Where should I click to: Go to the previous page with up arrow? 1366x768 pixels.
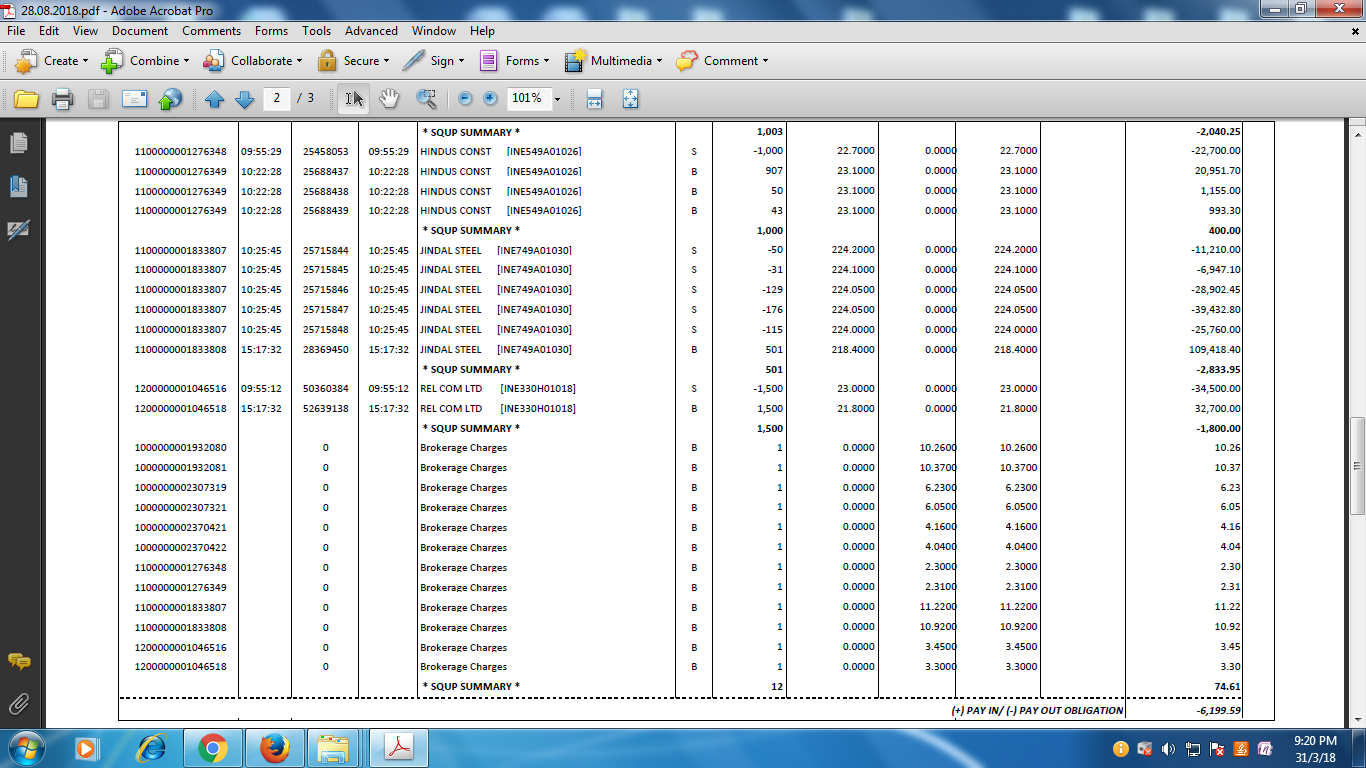pos(214,99)
